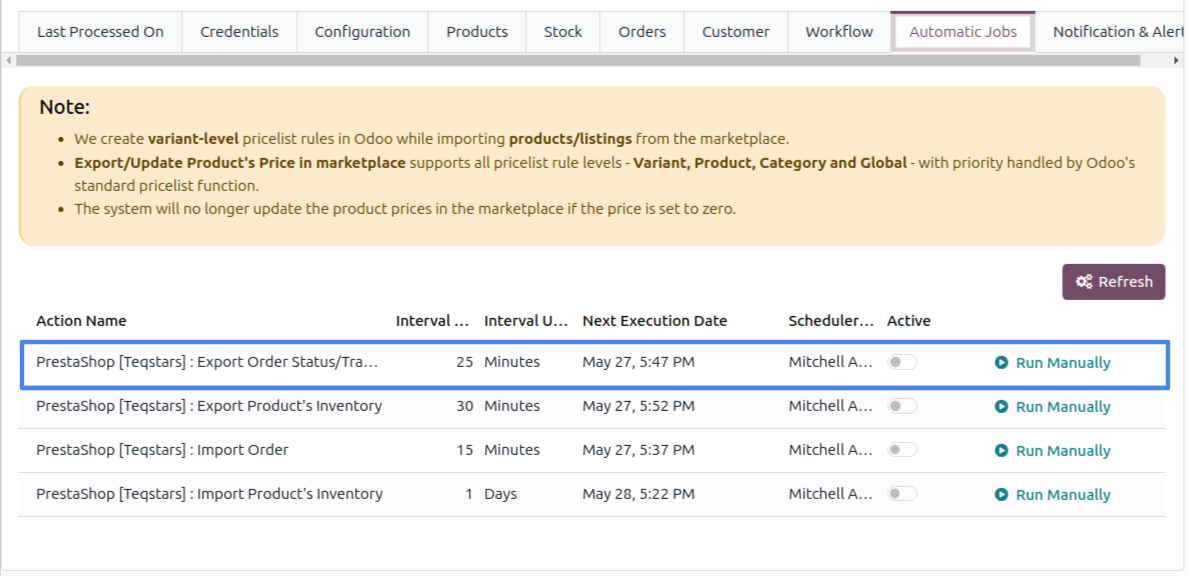
Task: Activate the Import Order scheduled job
Action: click(902, 450)
